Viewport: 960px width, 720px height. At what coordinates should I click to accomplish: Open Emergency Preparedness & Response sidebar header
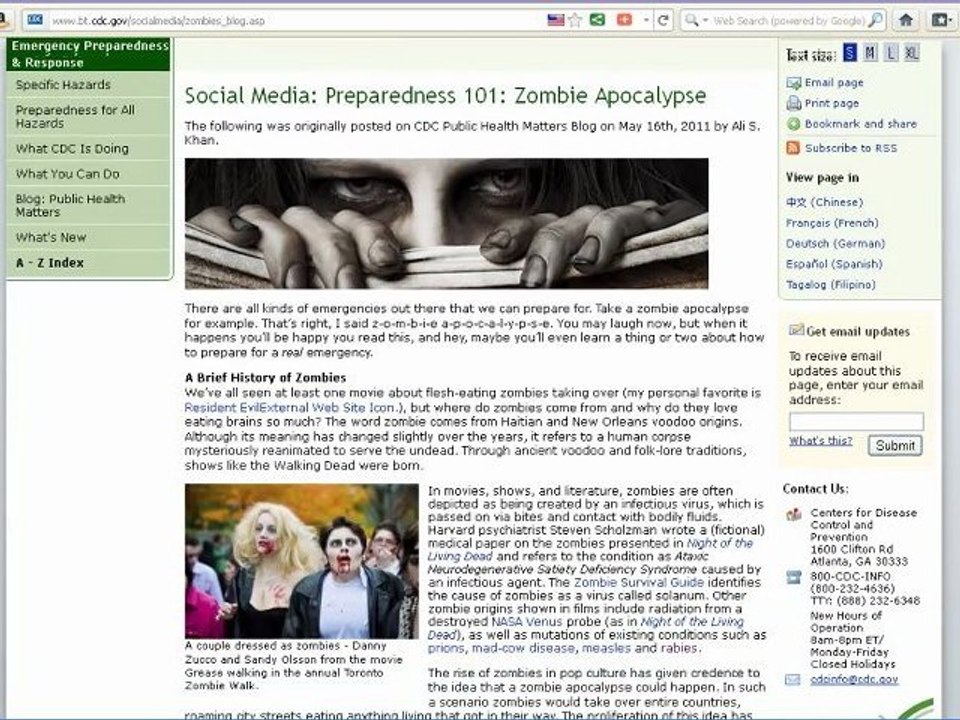point(89,54)
